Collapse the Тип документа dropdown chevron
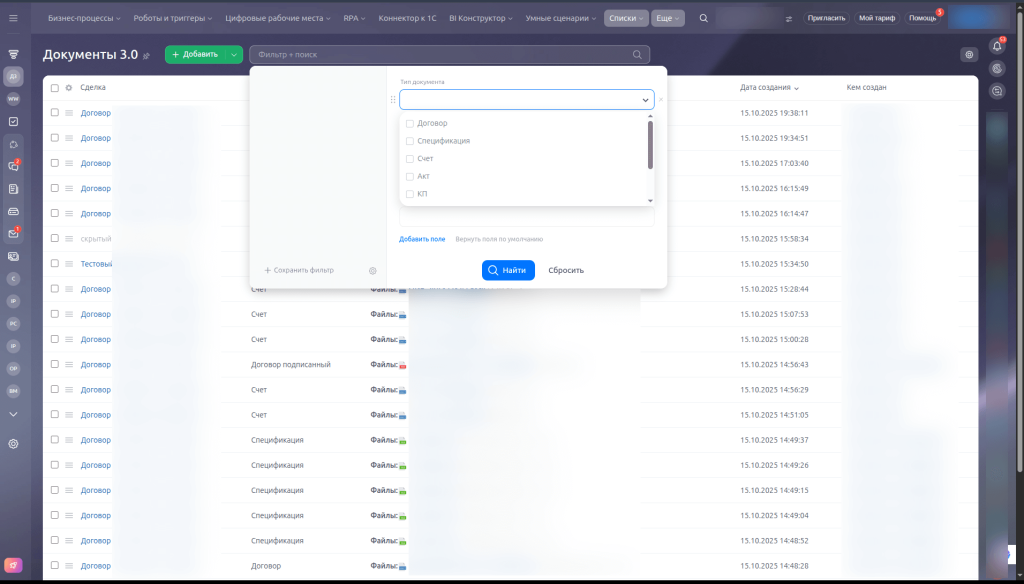The image size is (1024, 584). (x=645, y=100)
